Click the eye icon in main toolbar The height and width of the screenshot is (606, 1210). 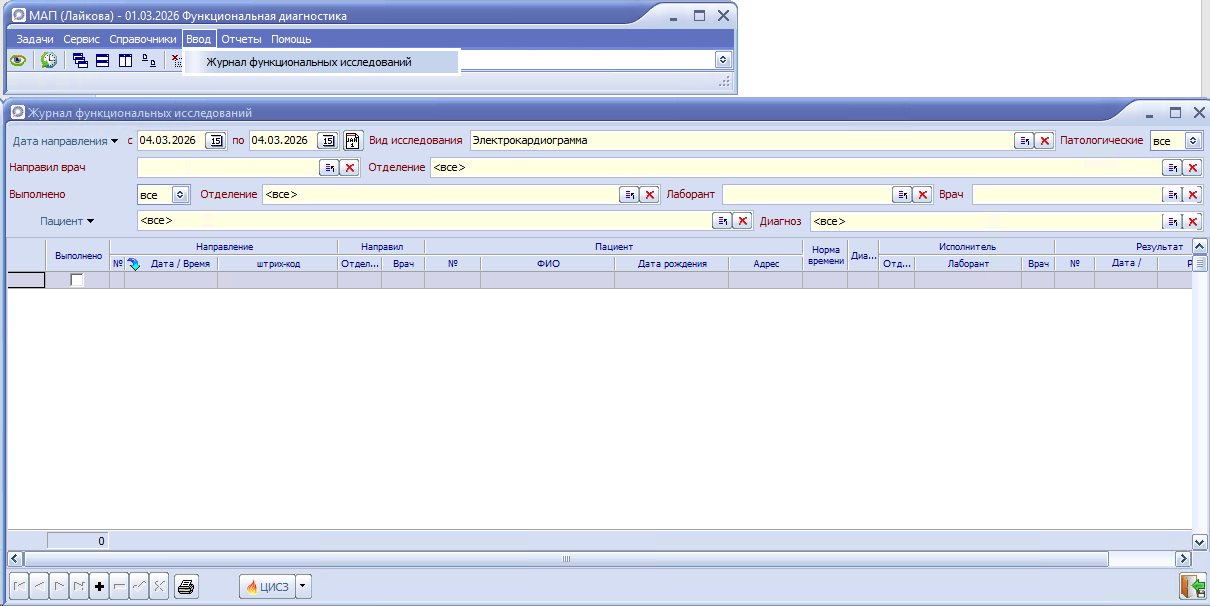point(18,60)
